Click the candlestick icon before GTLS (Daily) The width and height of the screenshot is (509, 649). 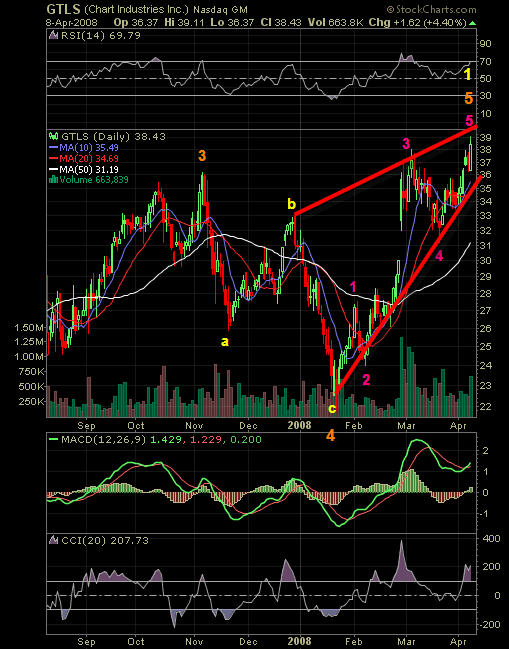click(53, 136)
